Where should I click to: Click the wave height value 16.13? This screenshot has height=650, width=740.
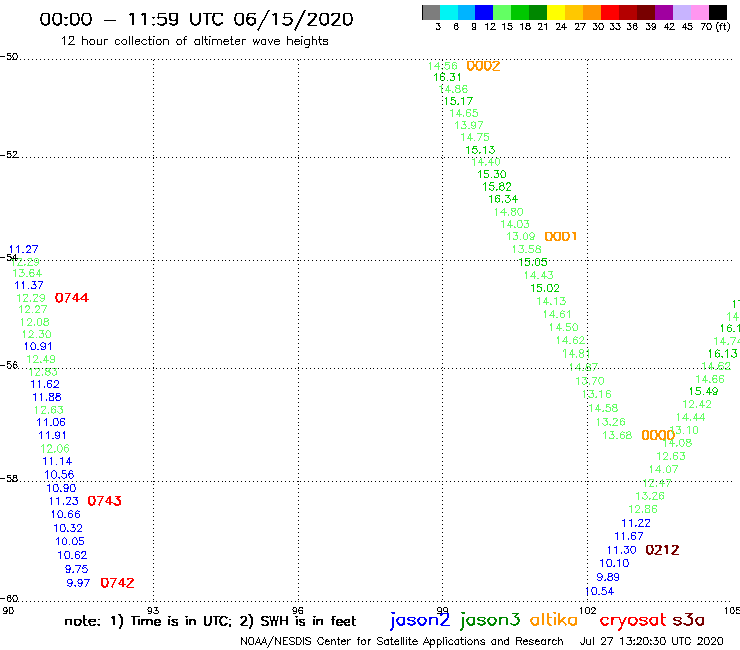pos(723,354)
